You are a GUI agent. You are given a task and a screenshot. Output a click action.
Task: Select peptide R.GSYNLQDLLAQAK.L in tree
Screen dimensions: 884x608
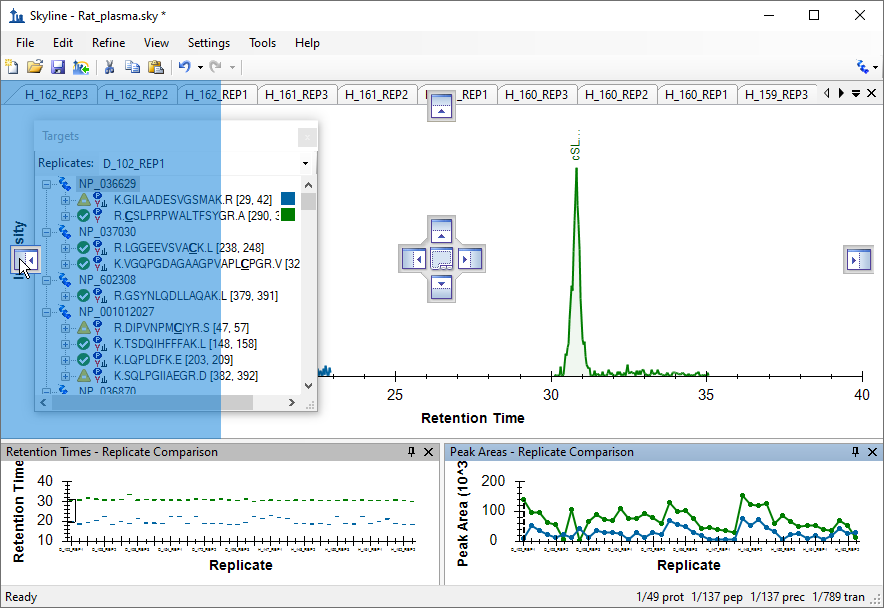tap(196, 296)
